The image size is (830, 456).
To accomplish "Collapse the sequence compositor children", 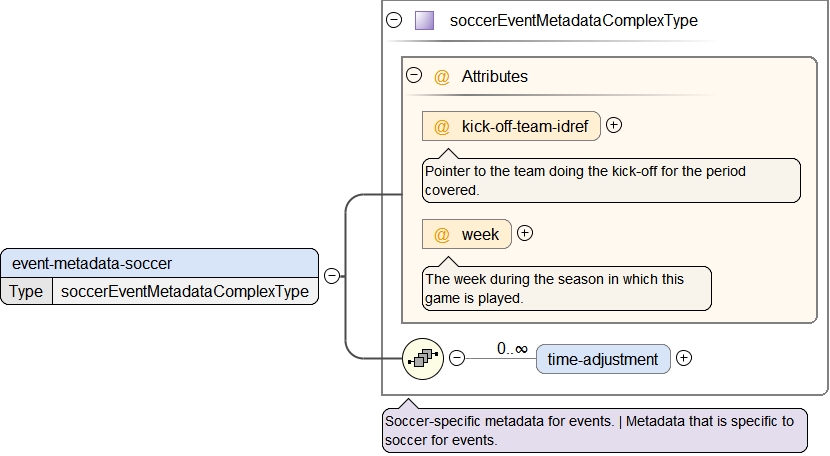I will pos(457,358).
